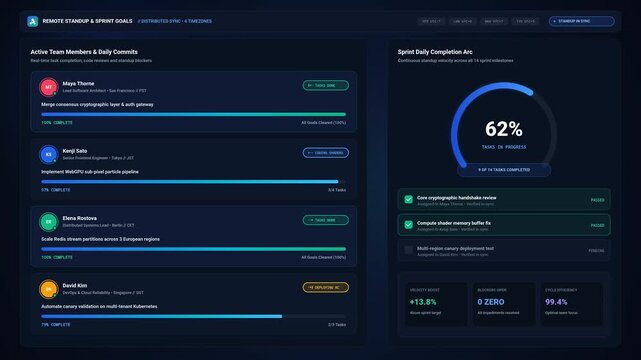Image resolution: width=641 pixels, height=360 pixels.
Task: Click Automate canary validation task text
Action: coord(99,306)
